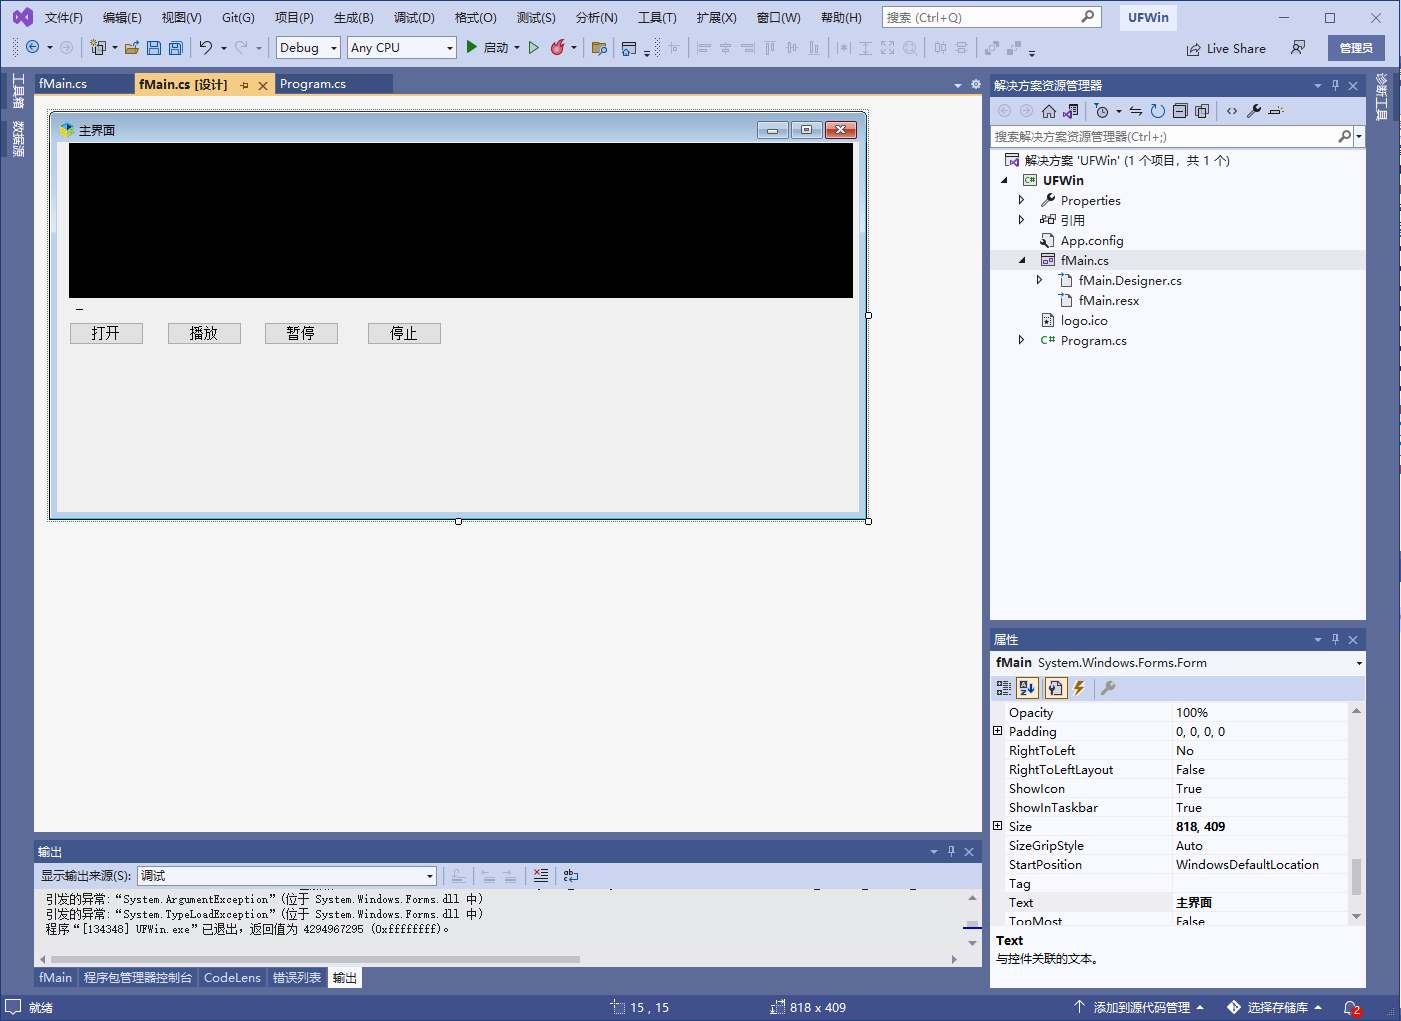Open the fMain object selector dropdown in Properties
The width and height of the screenshot is (1401, 1021).
(1359, 663)
